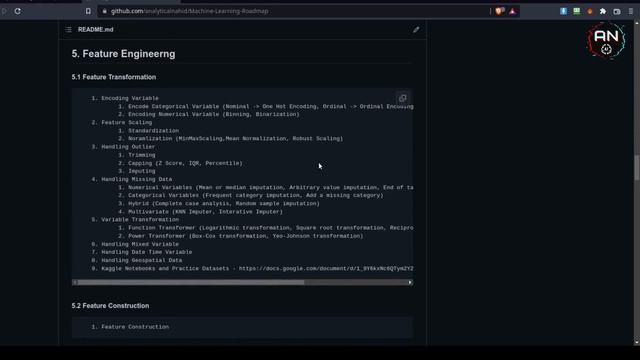Click the 'Handling Date Time Variable' line
This screenshot has height=360, width=640.
142,252
